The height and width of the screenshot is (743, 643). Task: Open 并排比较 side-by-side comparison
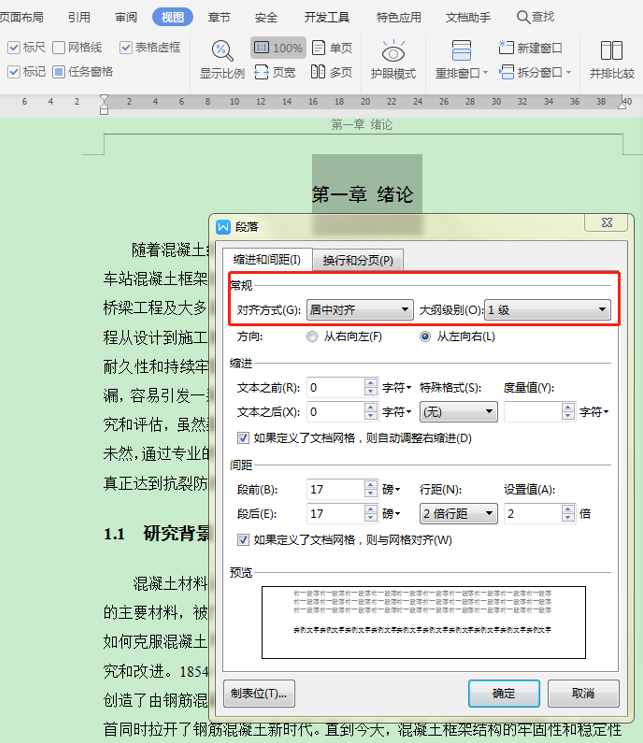(x=612, y=59)
